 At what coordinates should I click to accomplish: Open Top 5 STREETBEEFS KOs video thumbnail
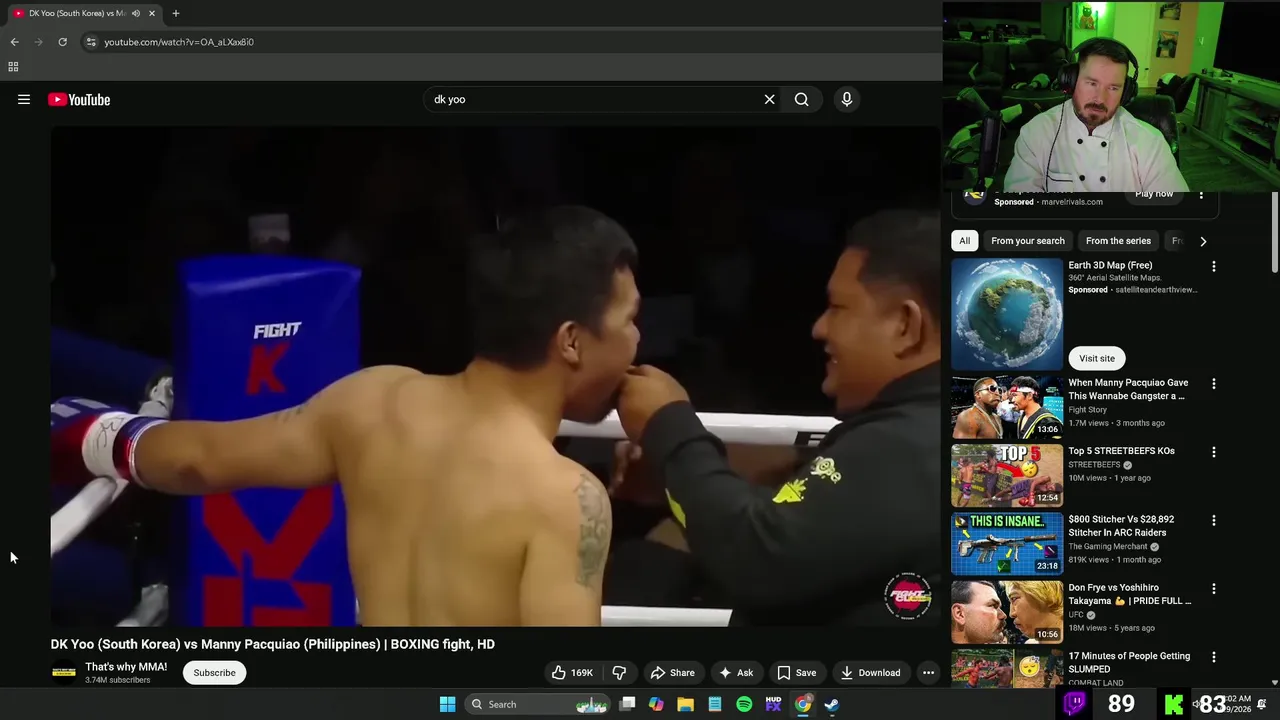pyautogui.click(x=1007, y=475)
